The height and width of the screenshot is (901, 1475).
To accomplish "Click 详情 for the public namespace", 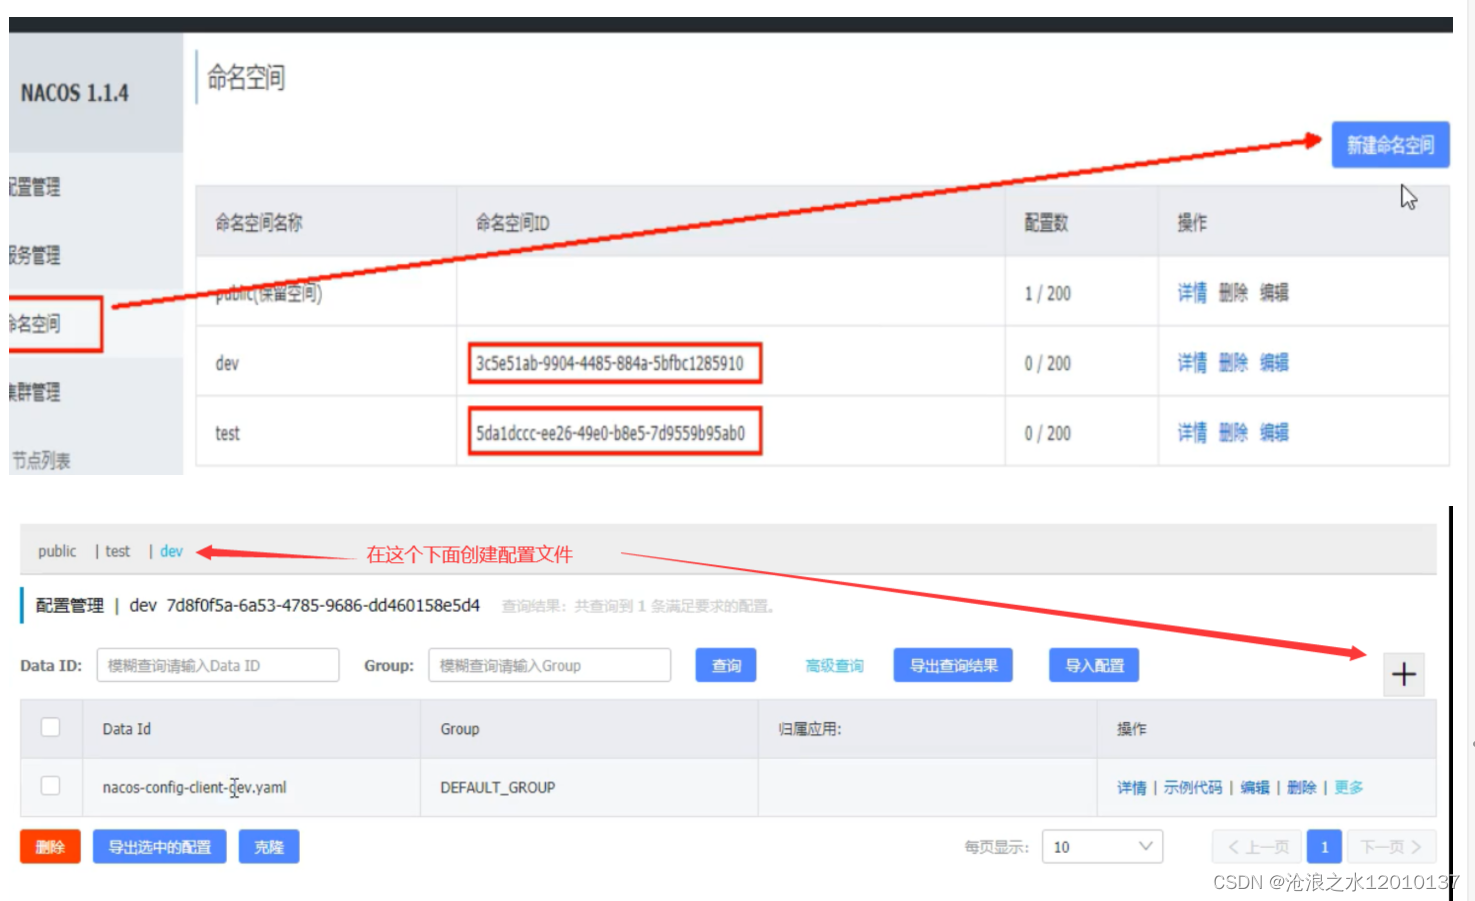I will 1192,293.
